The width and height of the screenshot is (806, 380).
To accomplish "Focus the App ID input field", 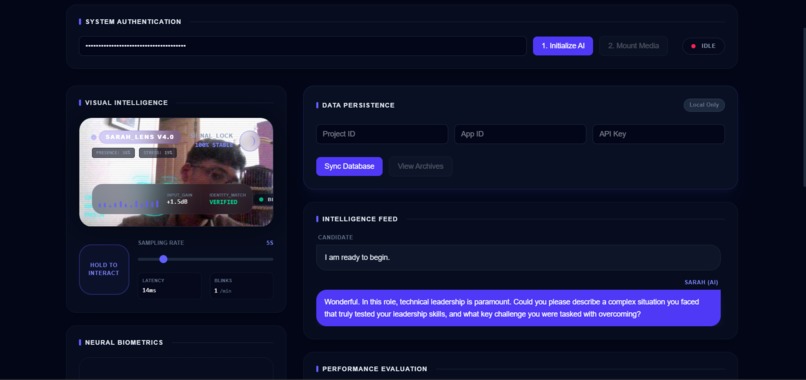I will coord(520,134).
